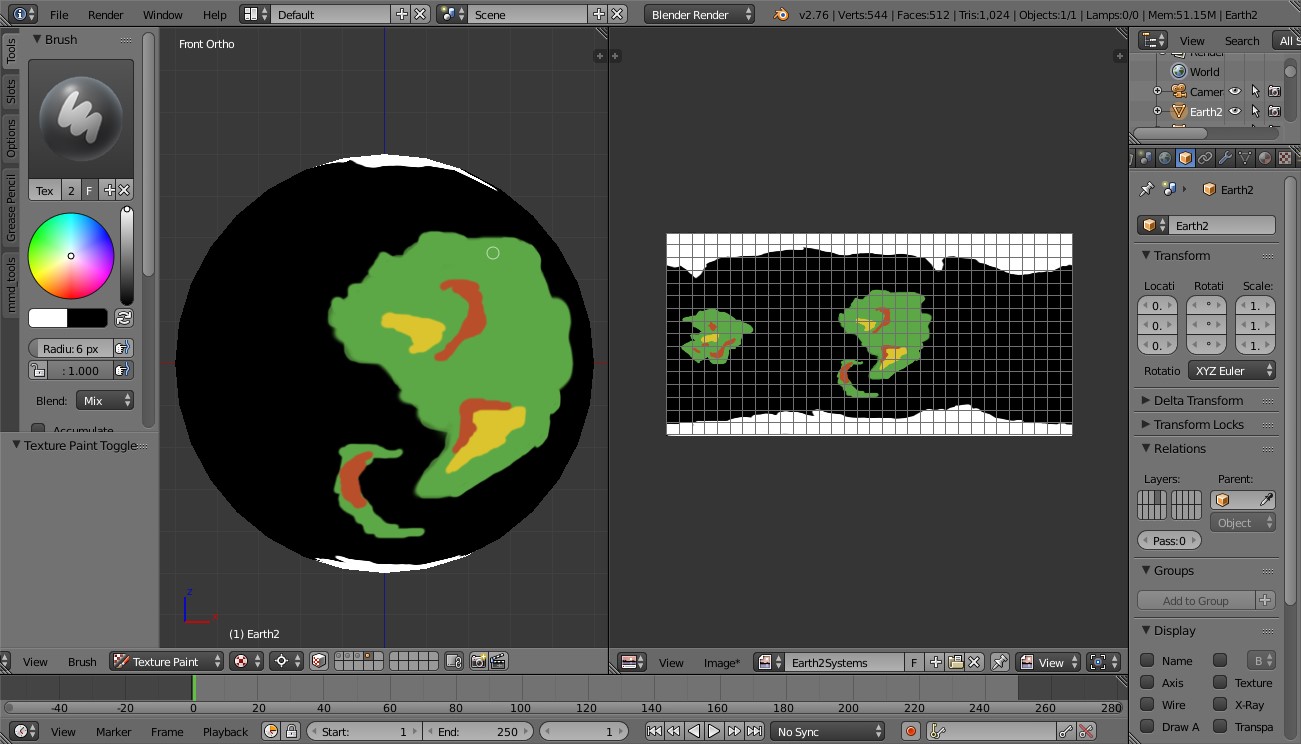
Task: Open the Modifiers wrench tab
Action: (1226, 158)
